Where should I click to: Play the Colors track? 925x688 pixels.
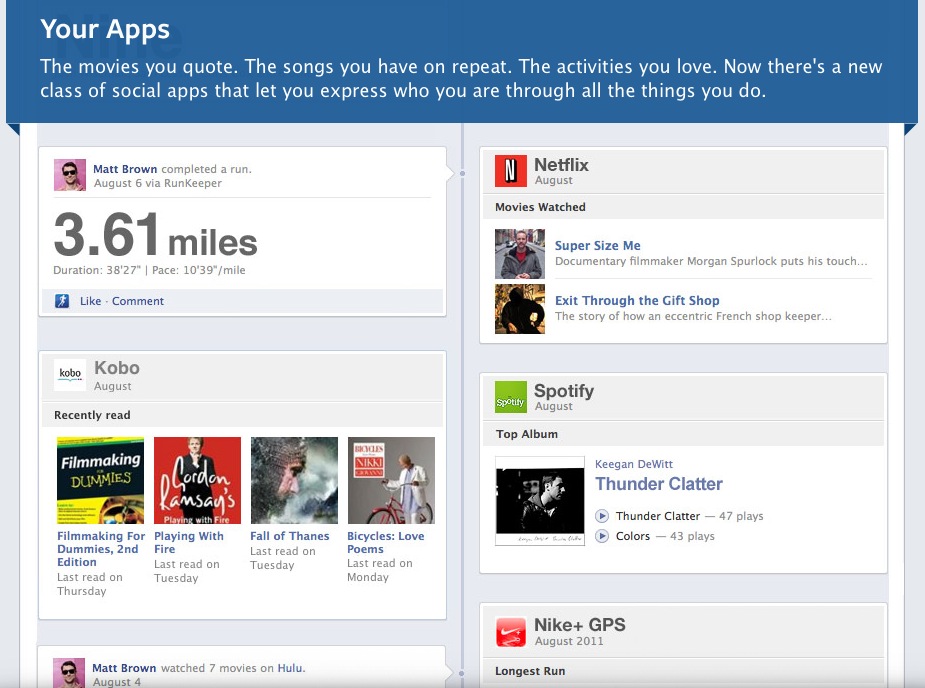click(602, 536)
